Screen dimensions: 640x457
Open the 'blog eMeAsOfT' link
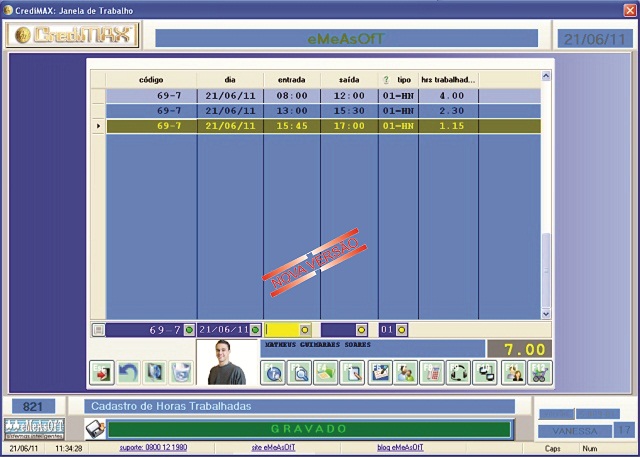click(x=401, y=450)
